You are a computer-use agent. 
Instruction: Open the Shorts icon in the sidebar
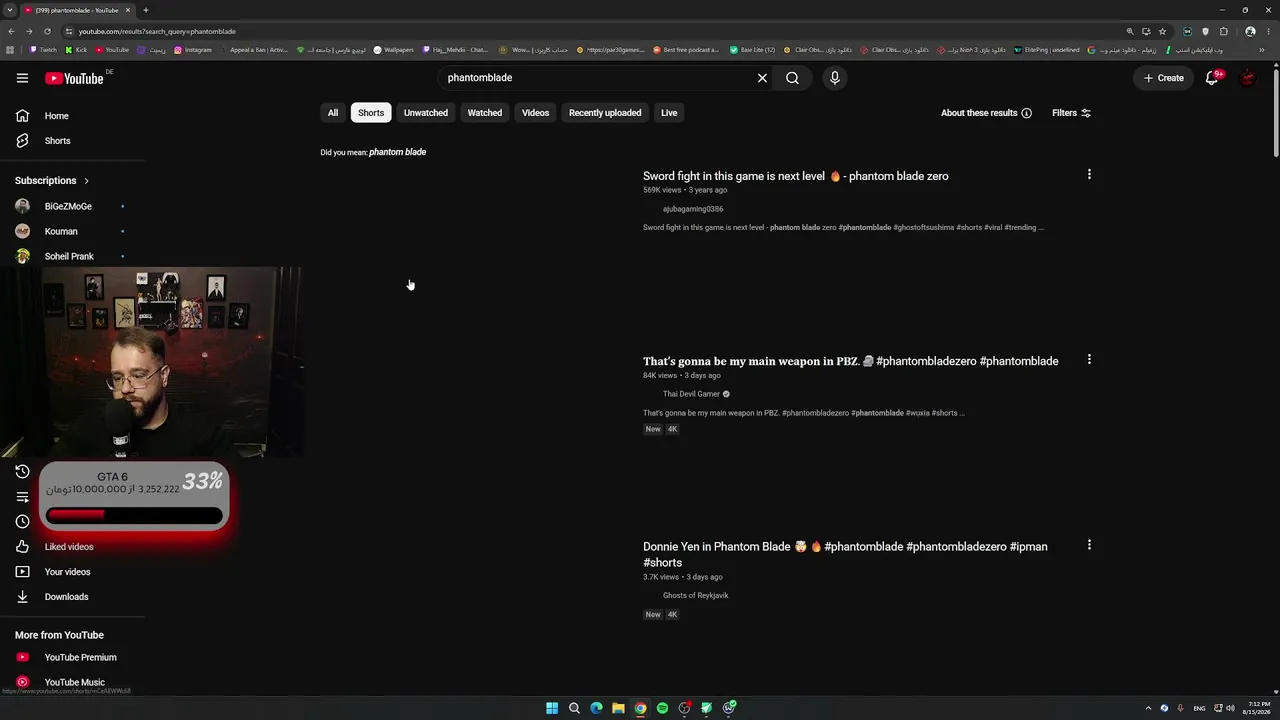tap(22, 141)
